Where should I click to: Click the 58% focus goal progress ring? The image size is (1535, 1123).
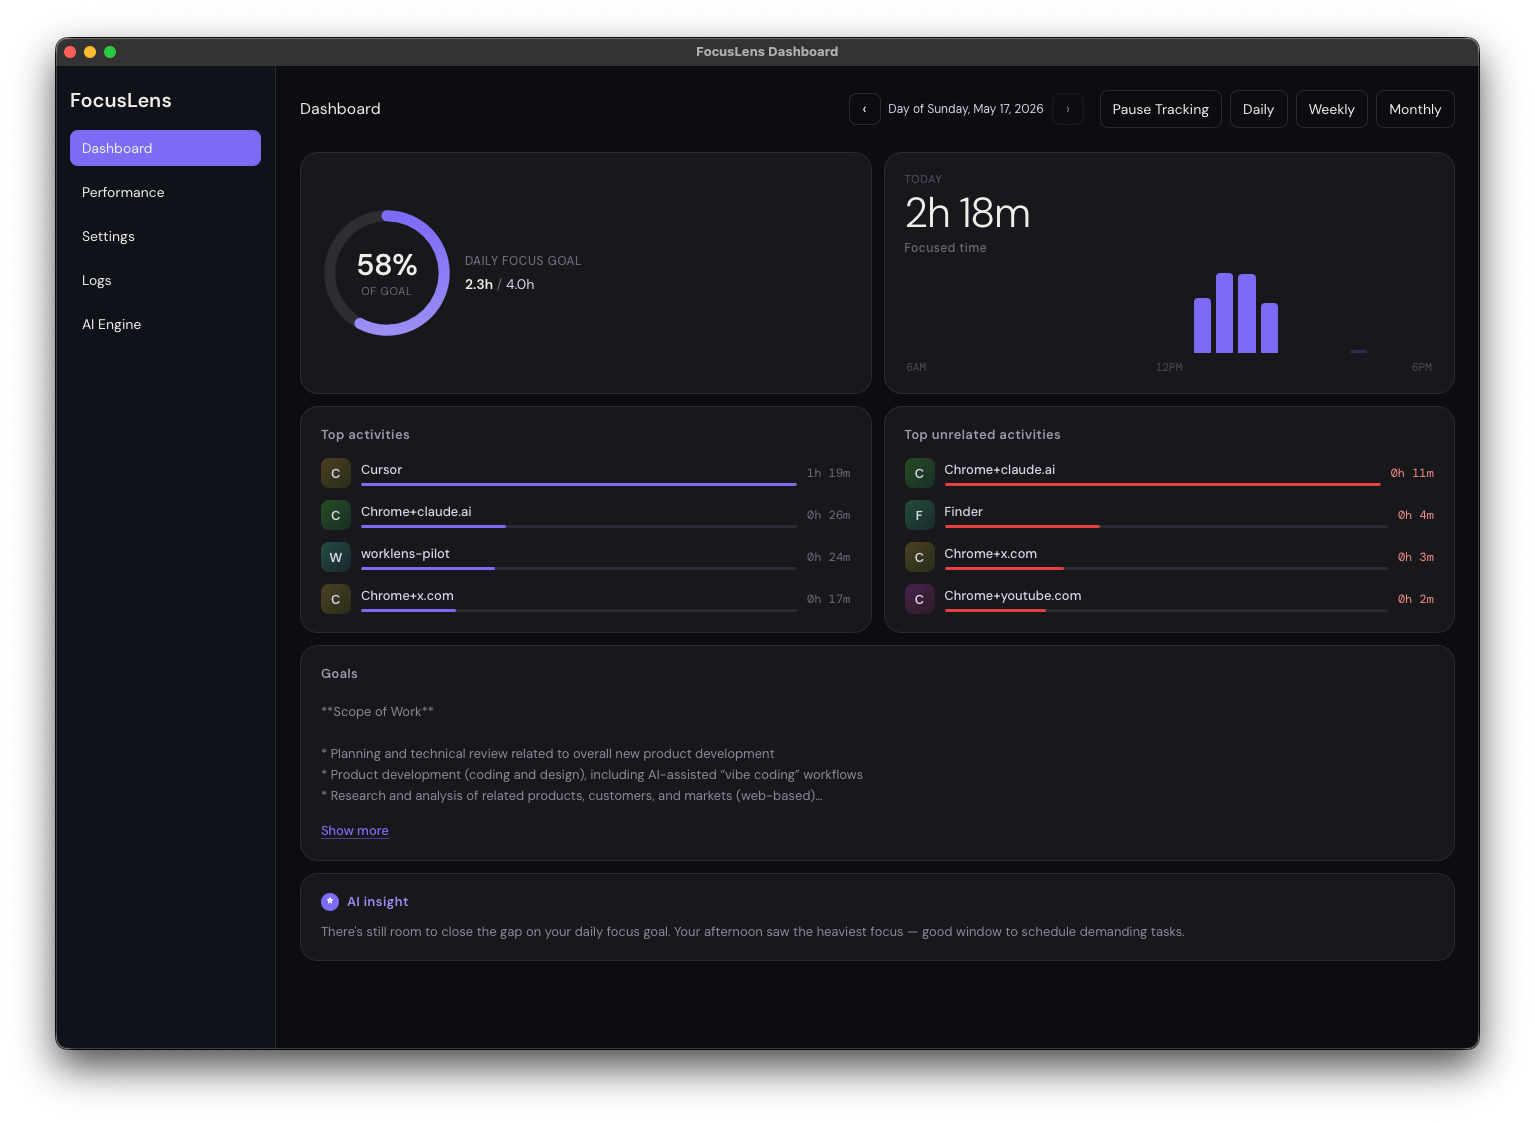tap(387, 273)
